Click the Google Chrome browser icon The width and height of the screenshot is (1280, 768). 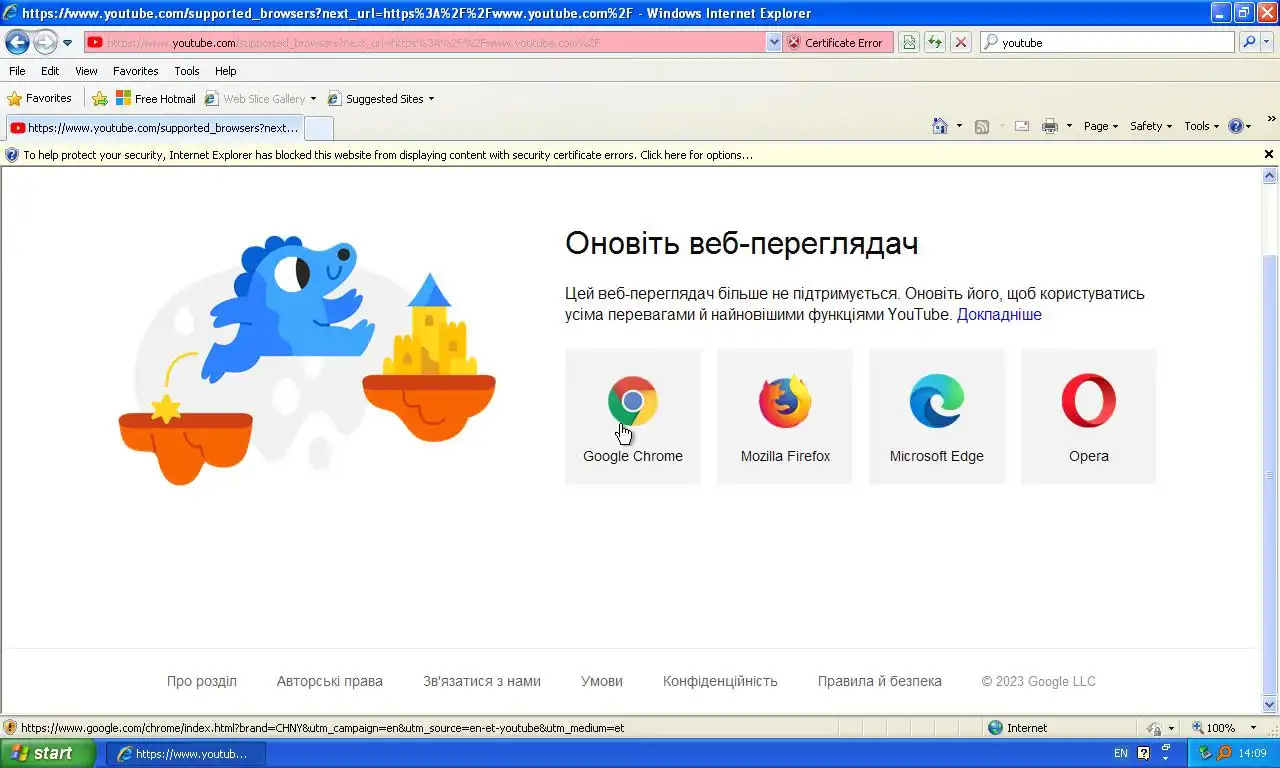coord(633,401)
